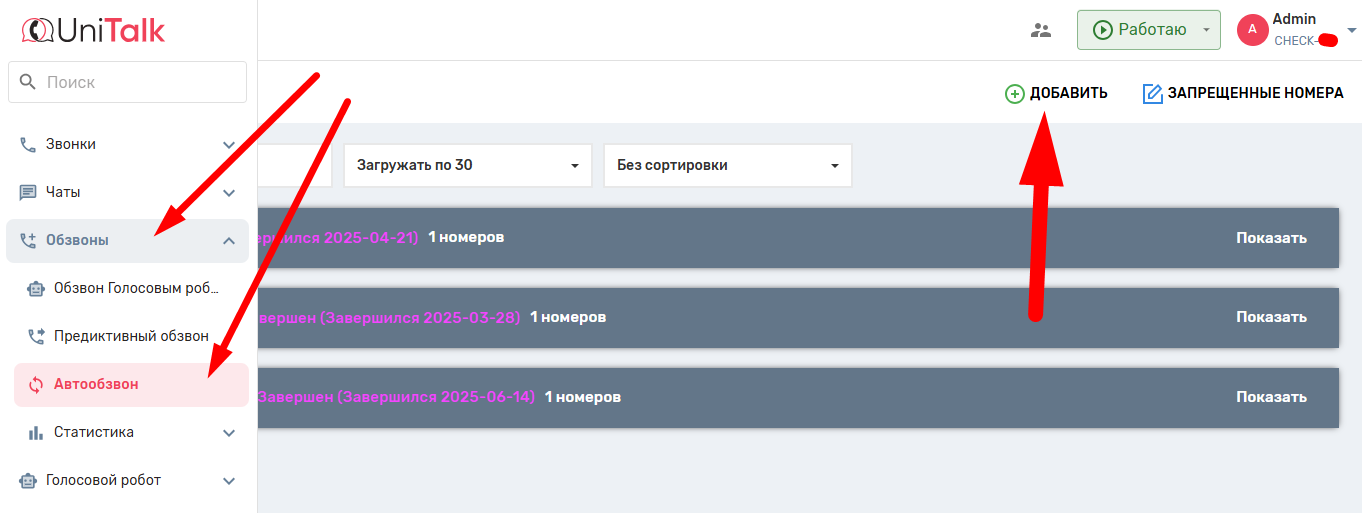Click the phone icon next to Звонки
This screenshot has height=513, width=1362.
coord(28,144)
